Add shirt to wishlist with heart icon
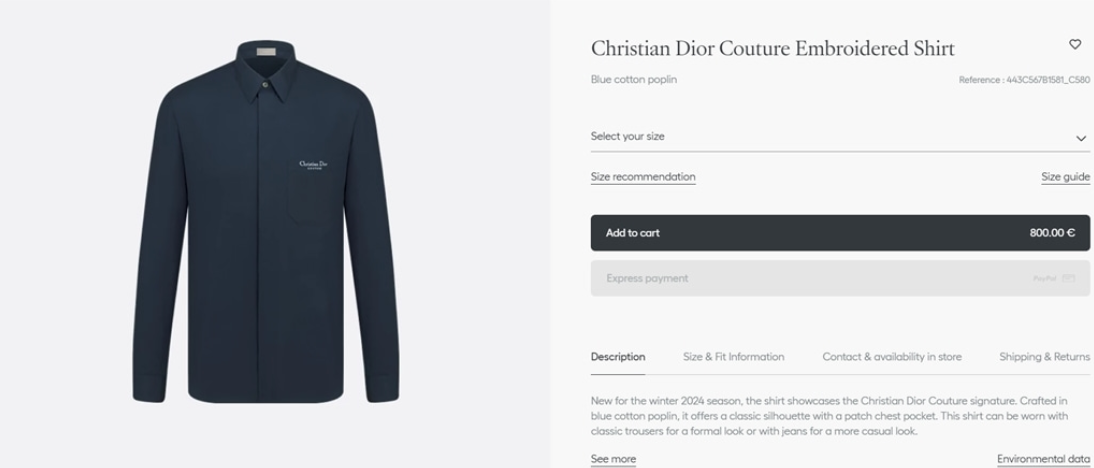 tap(1075, 44)
